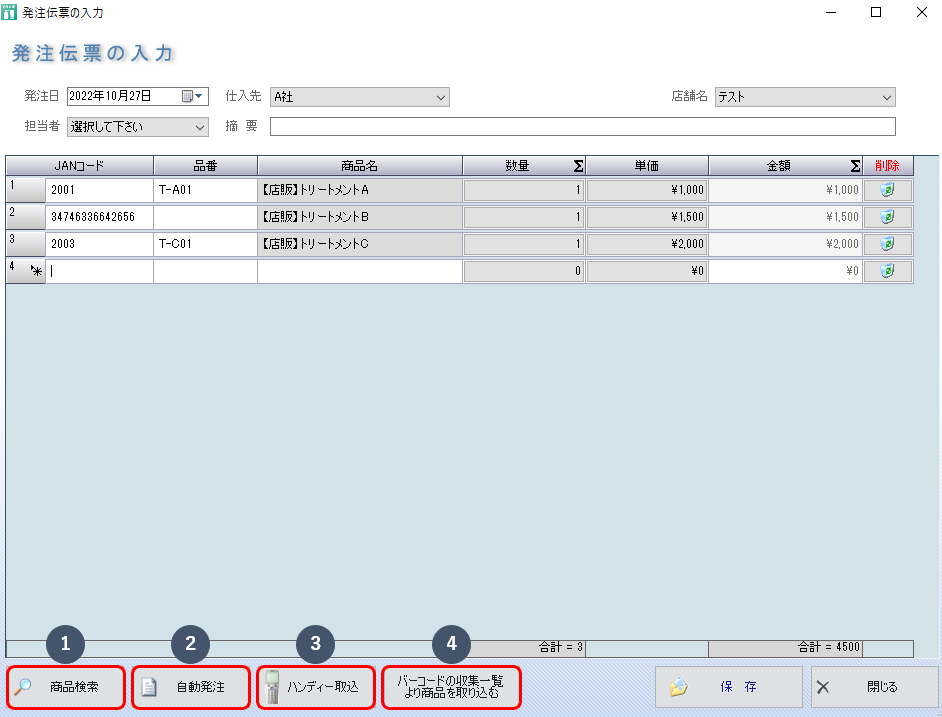
Task: Expand the 仕入先 dropdown showing A社
Action: point(440,97)
